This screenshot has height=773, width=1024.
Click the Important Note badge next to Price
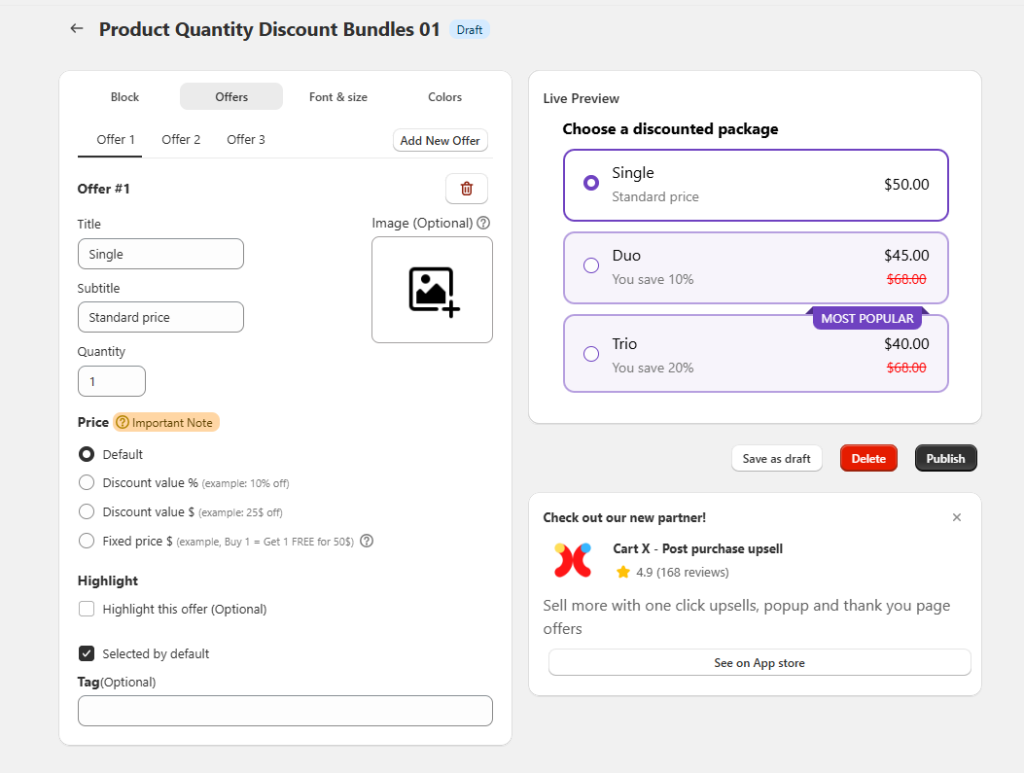click(x=166, y=422)
